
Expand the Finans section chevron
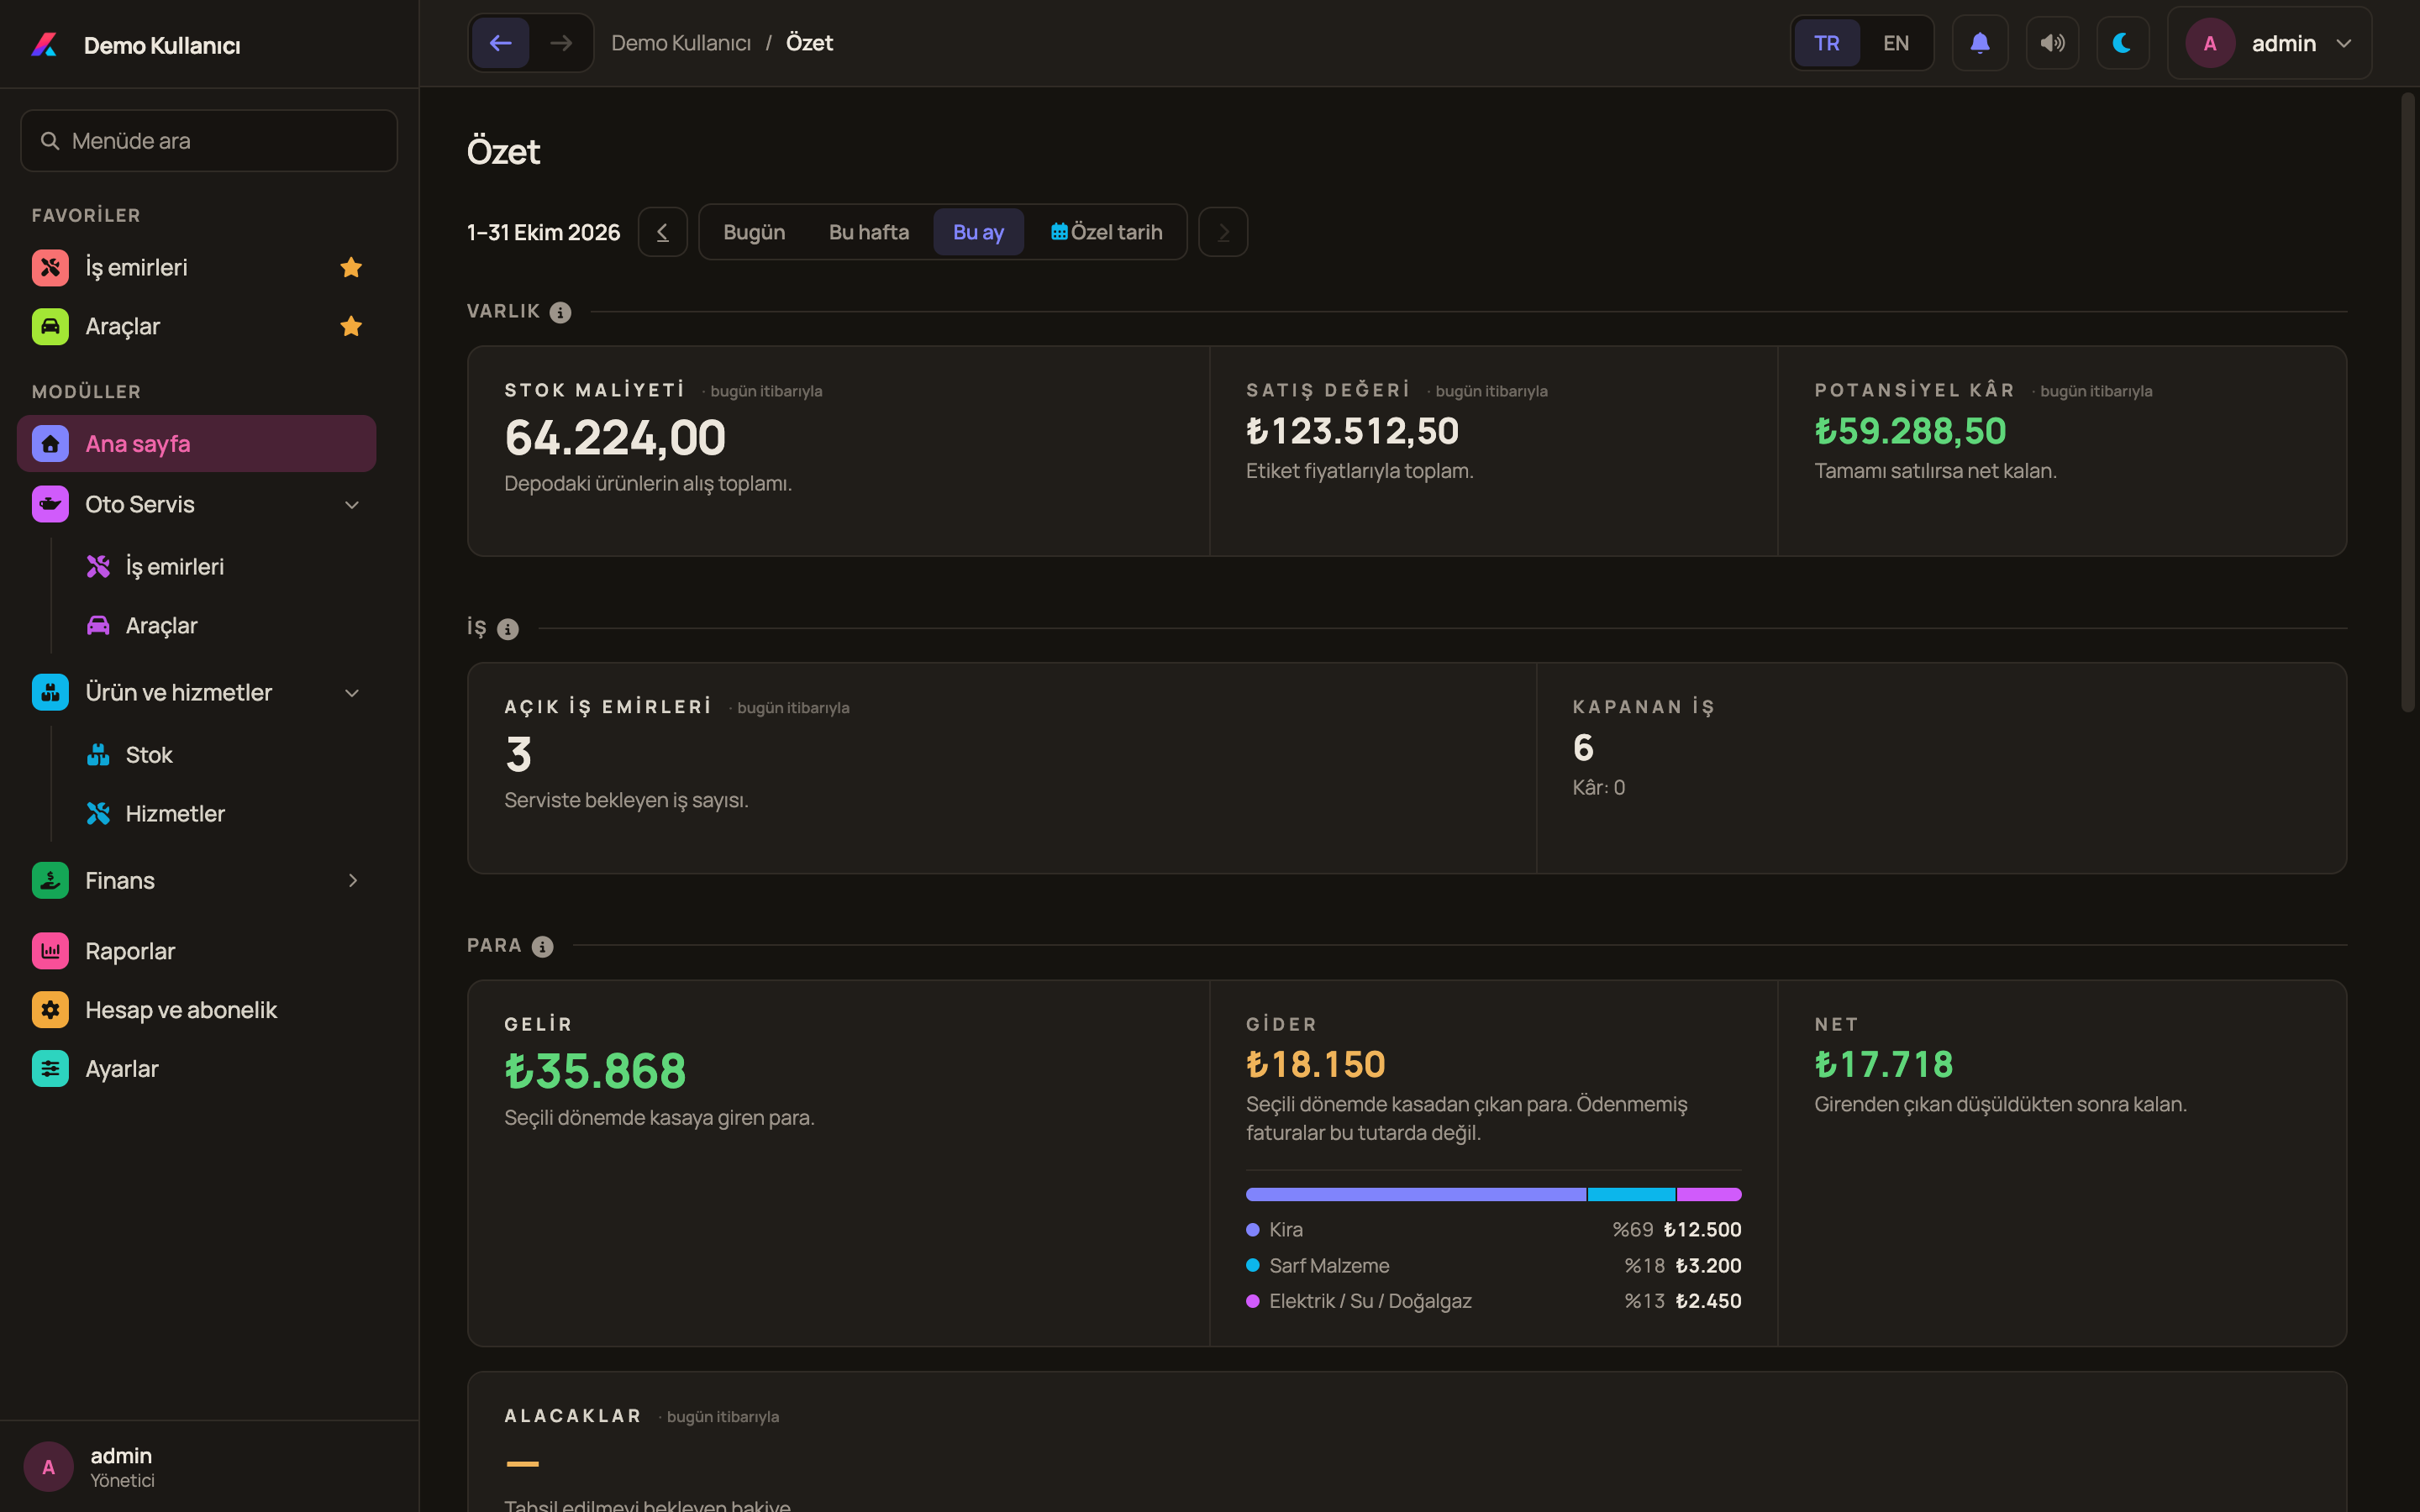coord(352,881)
